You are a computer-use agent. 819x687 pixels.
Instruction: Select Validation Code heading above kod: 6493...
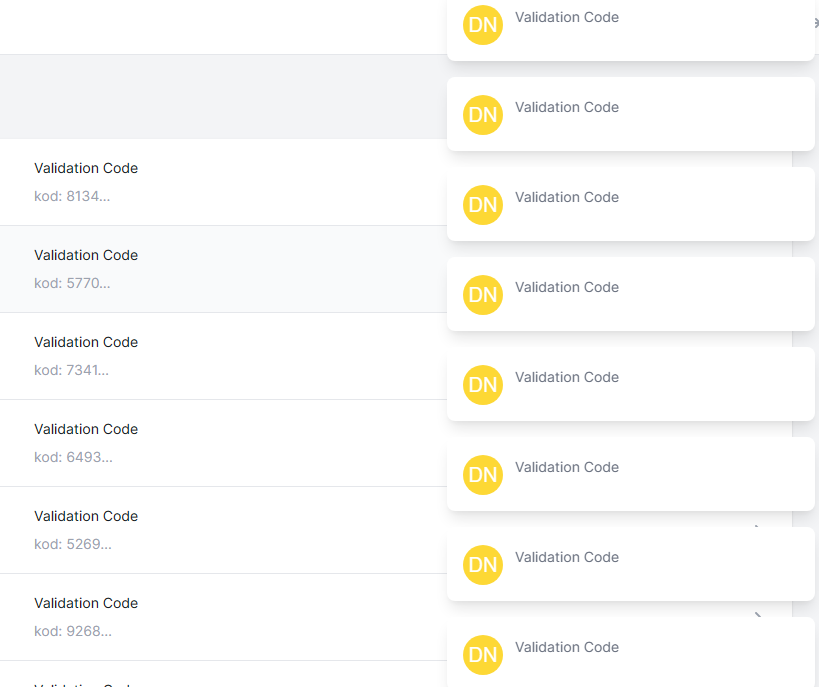pyautogui.click(x=86, y=429)
